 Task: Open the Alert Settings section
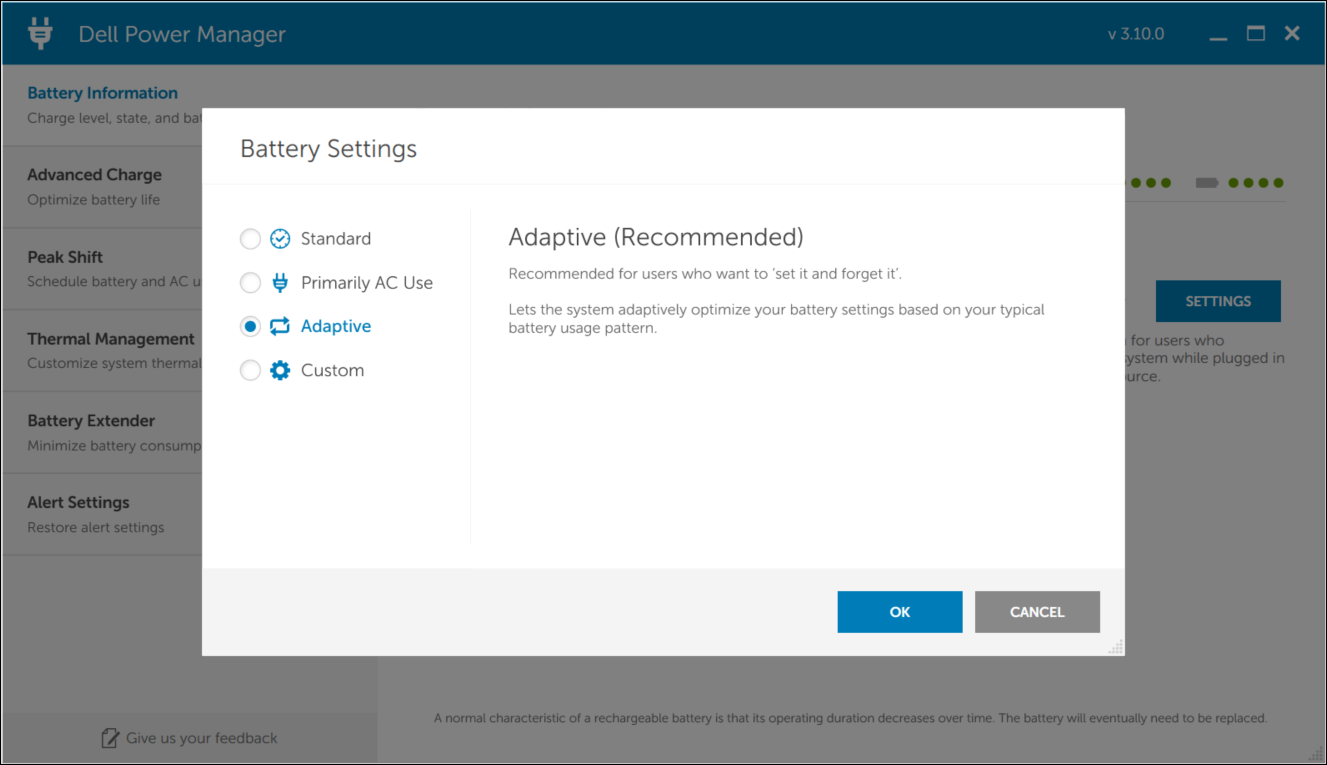77,501
